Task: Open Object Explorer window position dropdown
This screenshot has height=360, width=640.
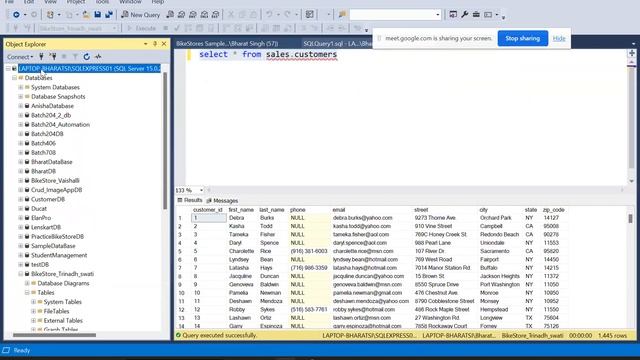Action: (146, 44)
